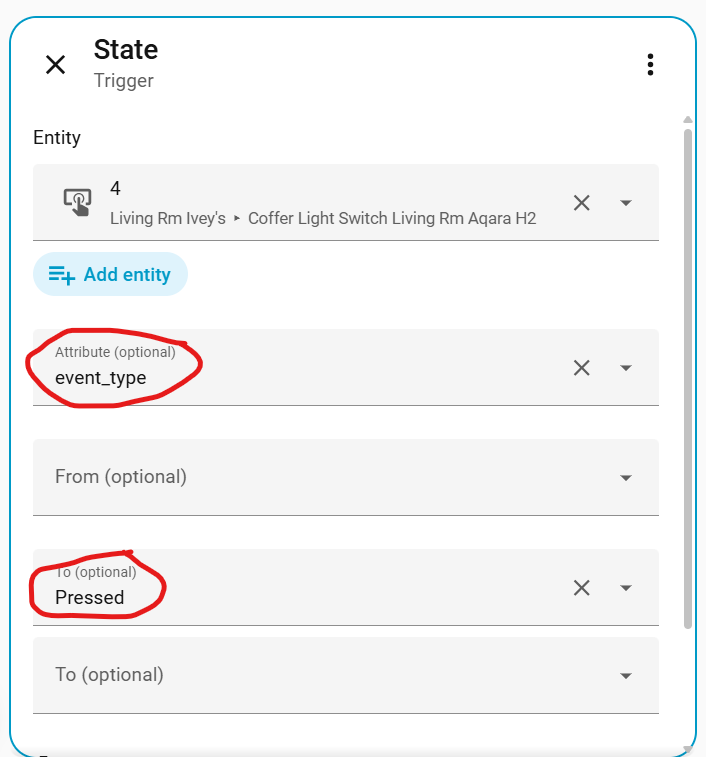706x757 pixels.
Task: Open dropdown arrow of Pressed To field
Action: click(x=626, y=588)
